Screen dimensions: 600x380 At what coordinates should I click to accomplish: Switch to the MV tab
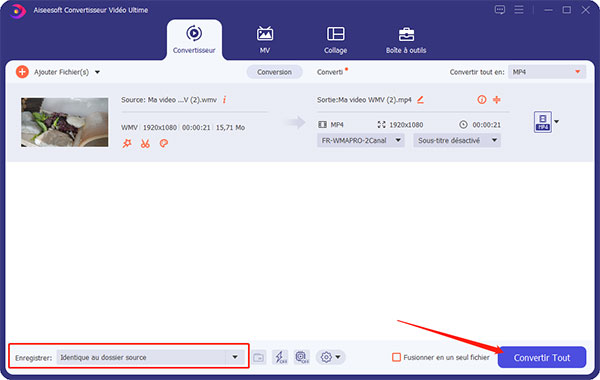(x=265, y=40)
